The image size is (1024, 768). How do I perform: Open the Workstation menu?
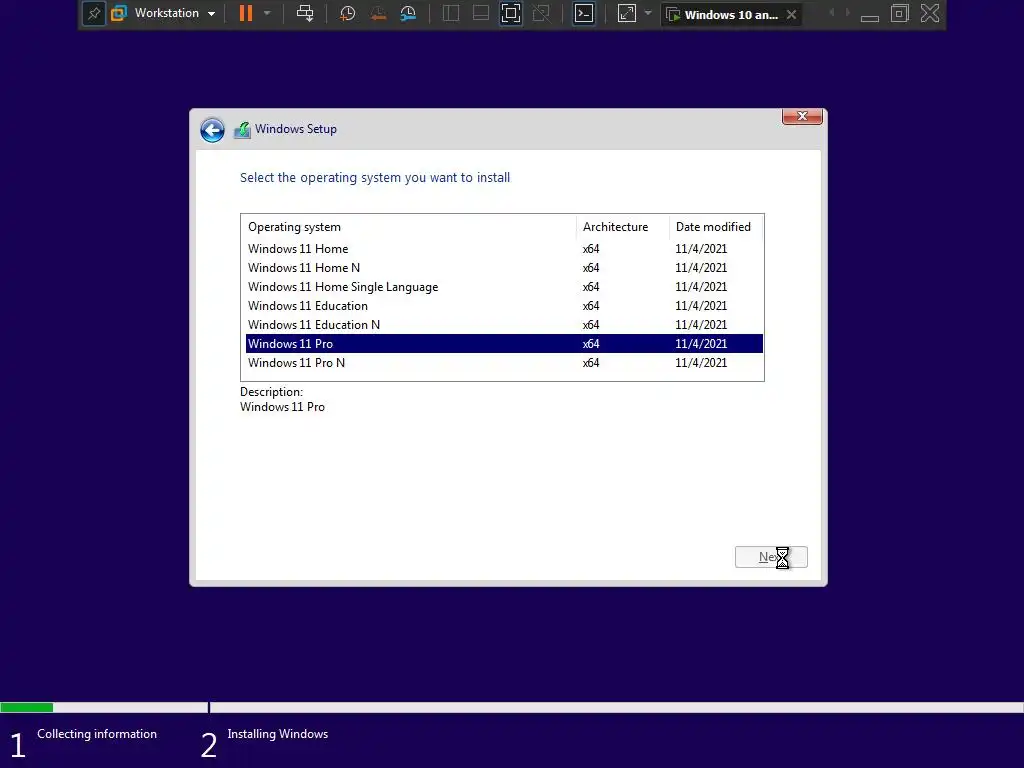167,13
